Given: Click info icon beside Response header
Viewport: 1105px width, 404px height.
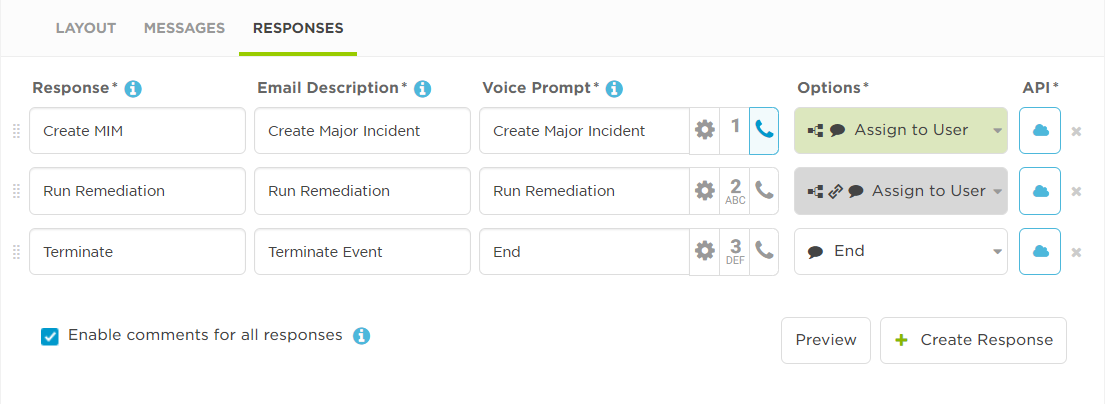Looking at the screenshot, I should pyautogui.click(x=133, y=89).
